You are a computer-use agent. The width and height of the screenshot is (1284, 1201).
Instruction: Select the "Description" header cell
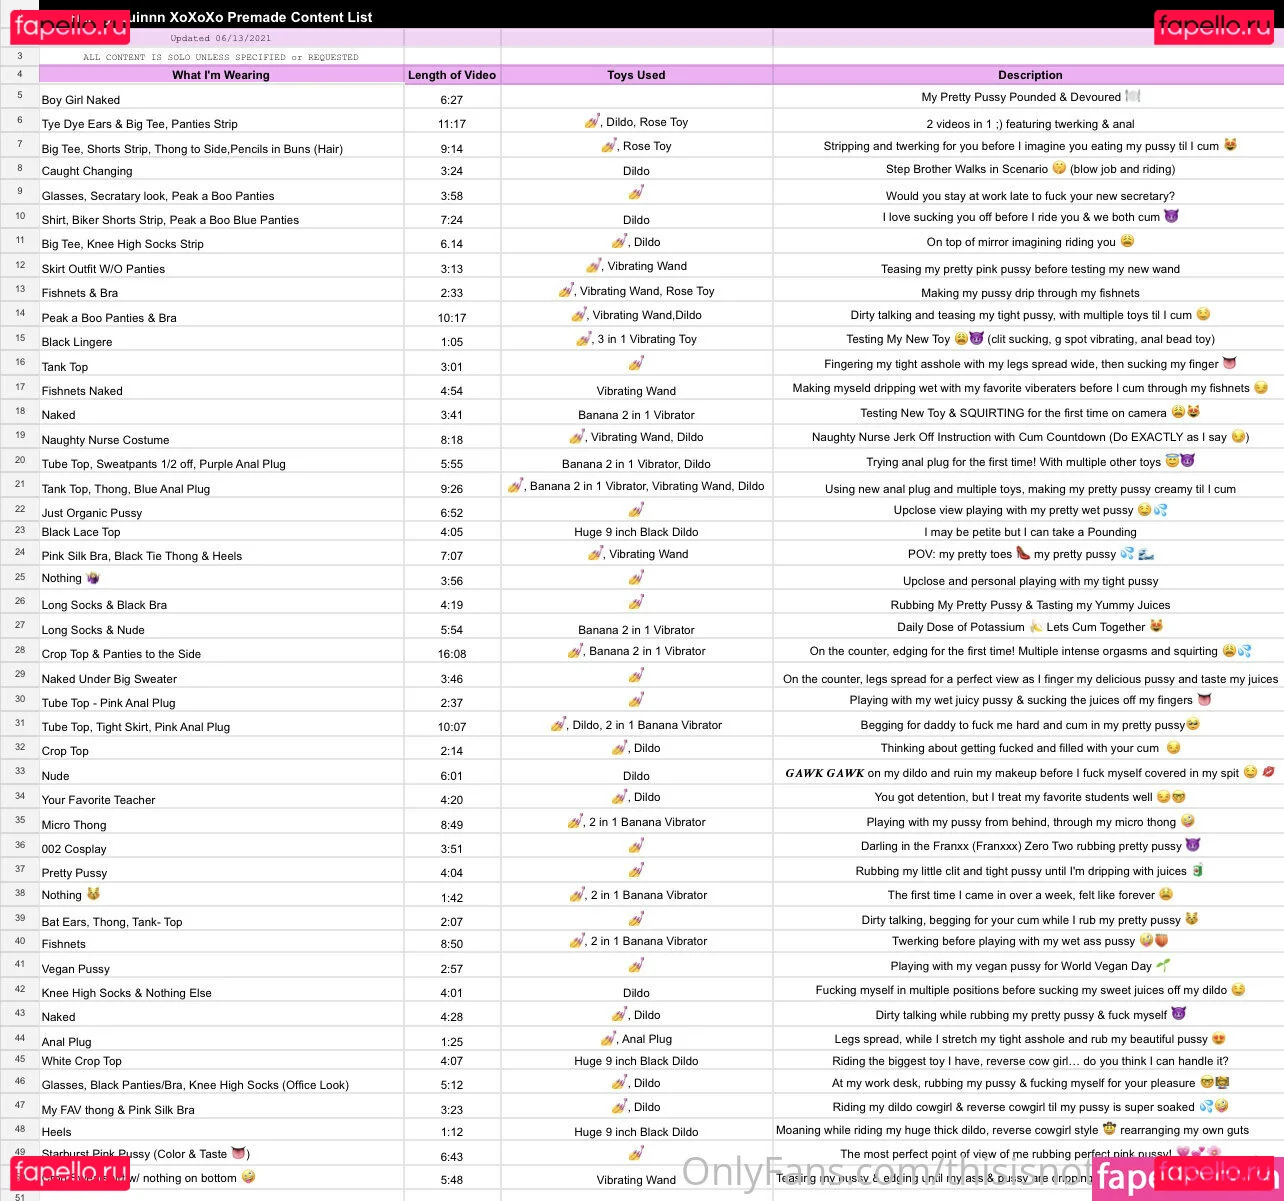[1029, 75]
